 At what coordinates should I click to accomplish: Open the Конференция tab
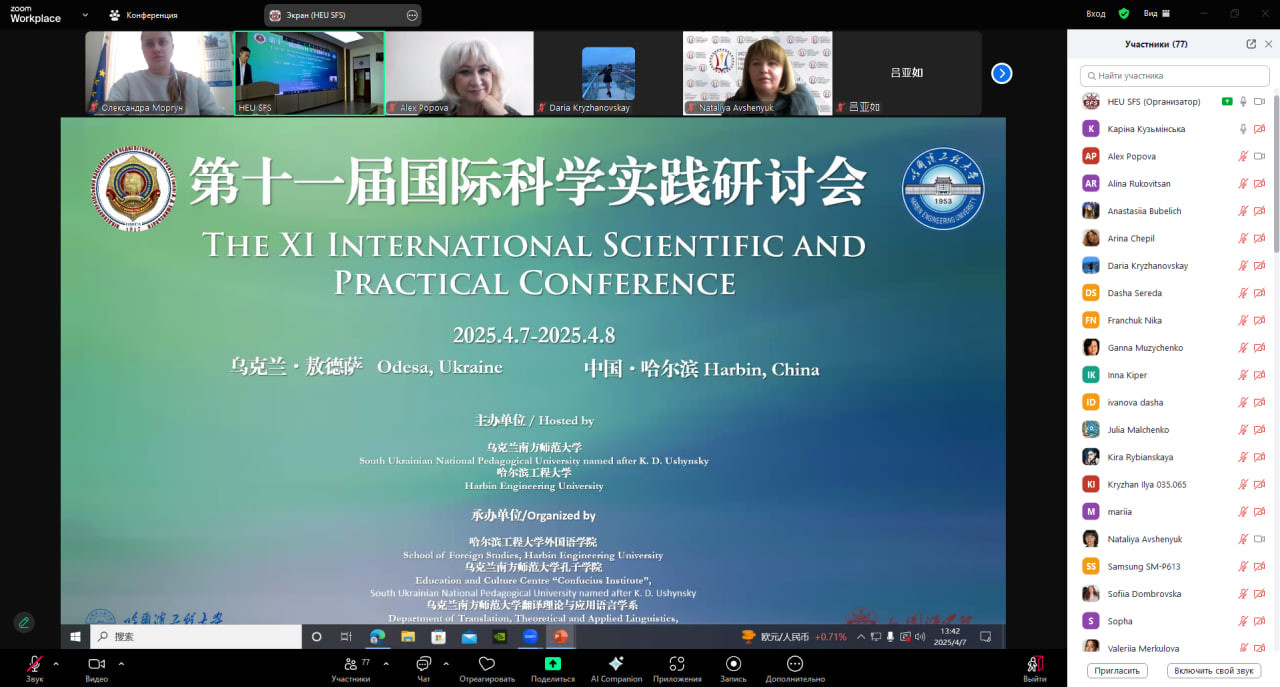(x=143, y=15)
